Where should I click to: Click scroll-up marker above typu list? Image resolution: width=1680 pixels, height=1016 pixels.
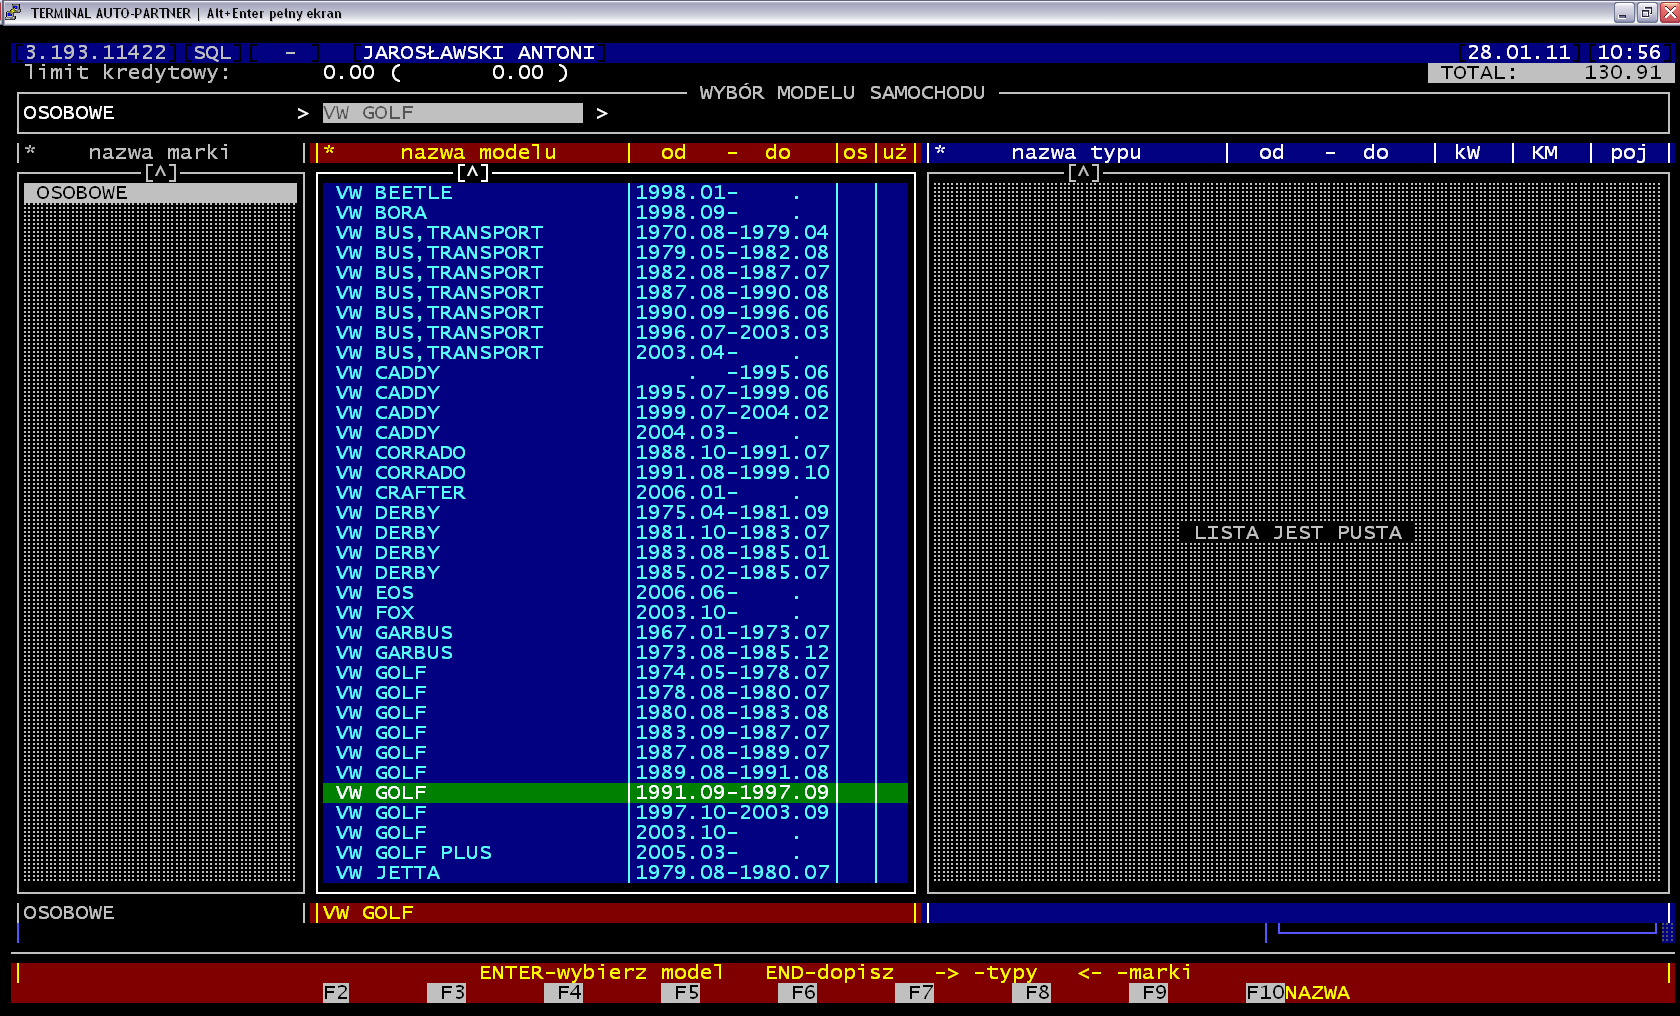coord(1084,172)
